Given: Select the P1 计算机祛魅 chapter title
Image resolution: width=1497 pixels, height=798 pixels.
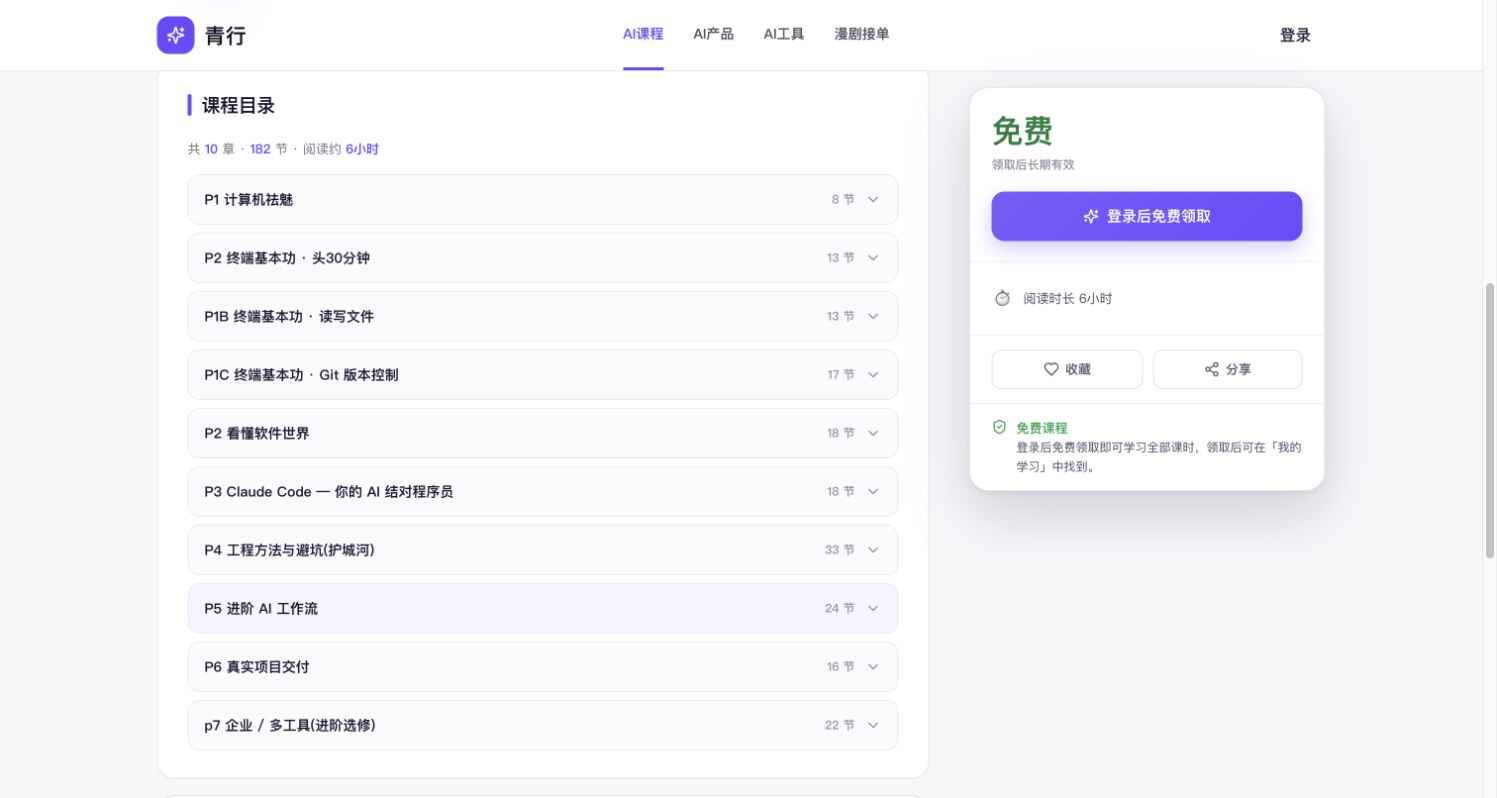Looking at the screenshot, I should (x=249, y=200).
